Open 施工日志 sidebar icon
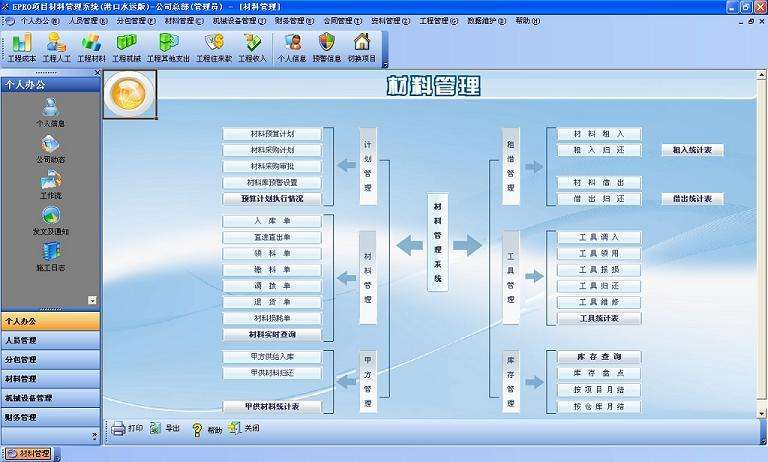 click(x=50, y=257)
